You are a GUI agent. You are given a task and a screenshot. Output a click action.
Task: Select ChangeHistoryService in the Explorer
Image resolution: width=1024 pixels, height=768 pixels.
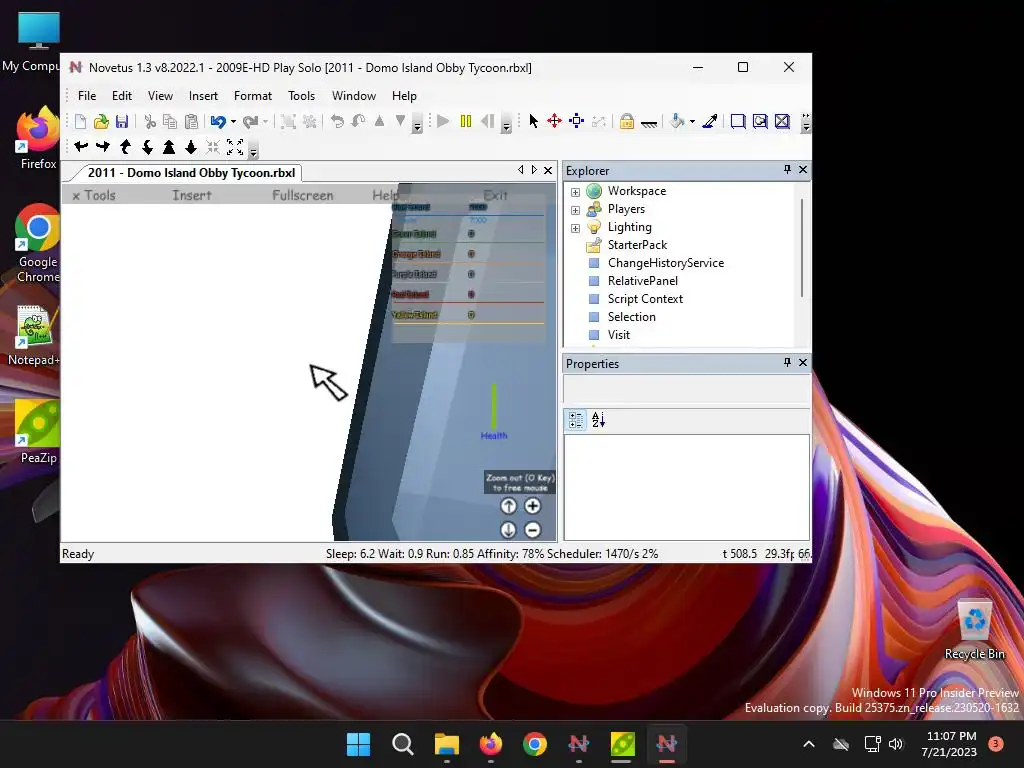[x=665, y=263]
